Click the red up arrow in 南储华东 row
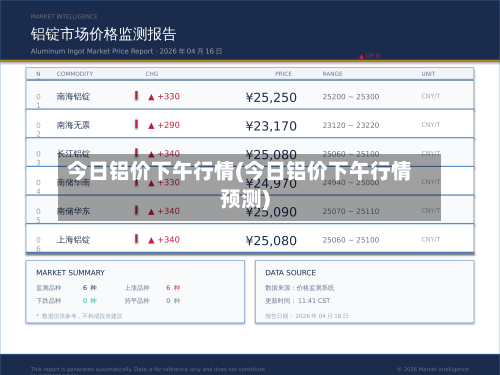The height and width of the screenshot is (375, 500). click(x=151, y=212)
